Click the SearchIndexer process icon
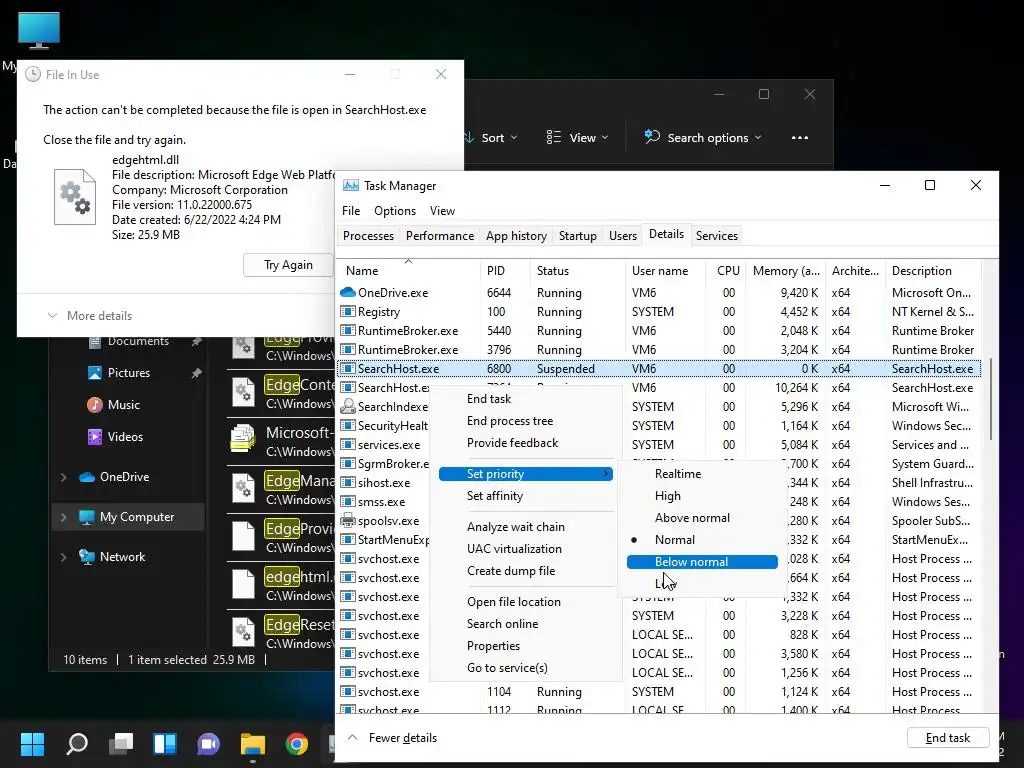The width and height of the screenshot is (1024, 768). pyautogui.click(x=347, y=406)
